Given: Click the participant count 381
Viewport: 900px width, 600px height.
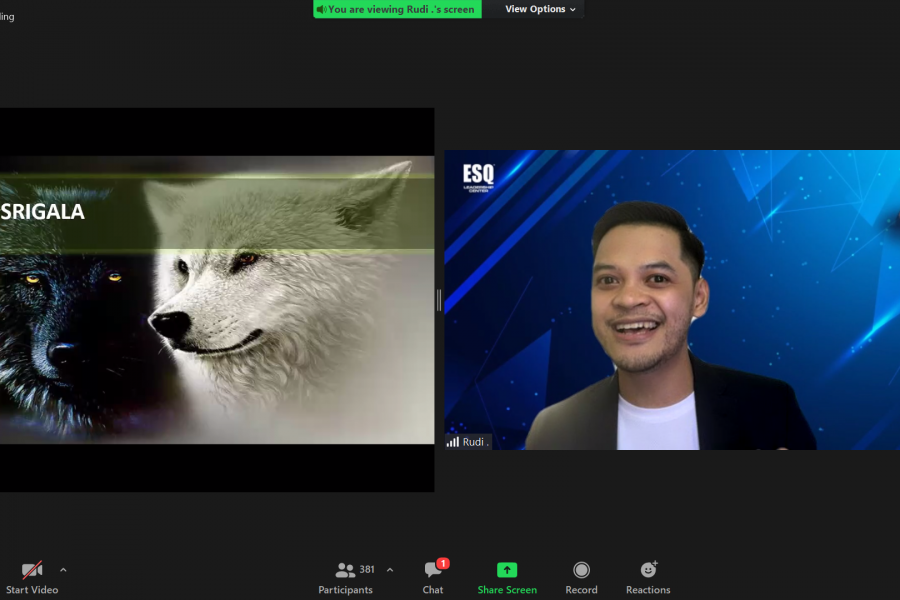Looking at the screenshot, I should [367, 569].
